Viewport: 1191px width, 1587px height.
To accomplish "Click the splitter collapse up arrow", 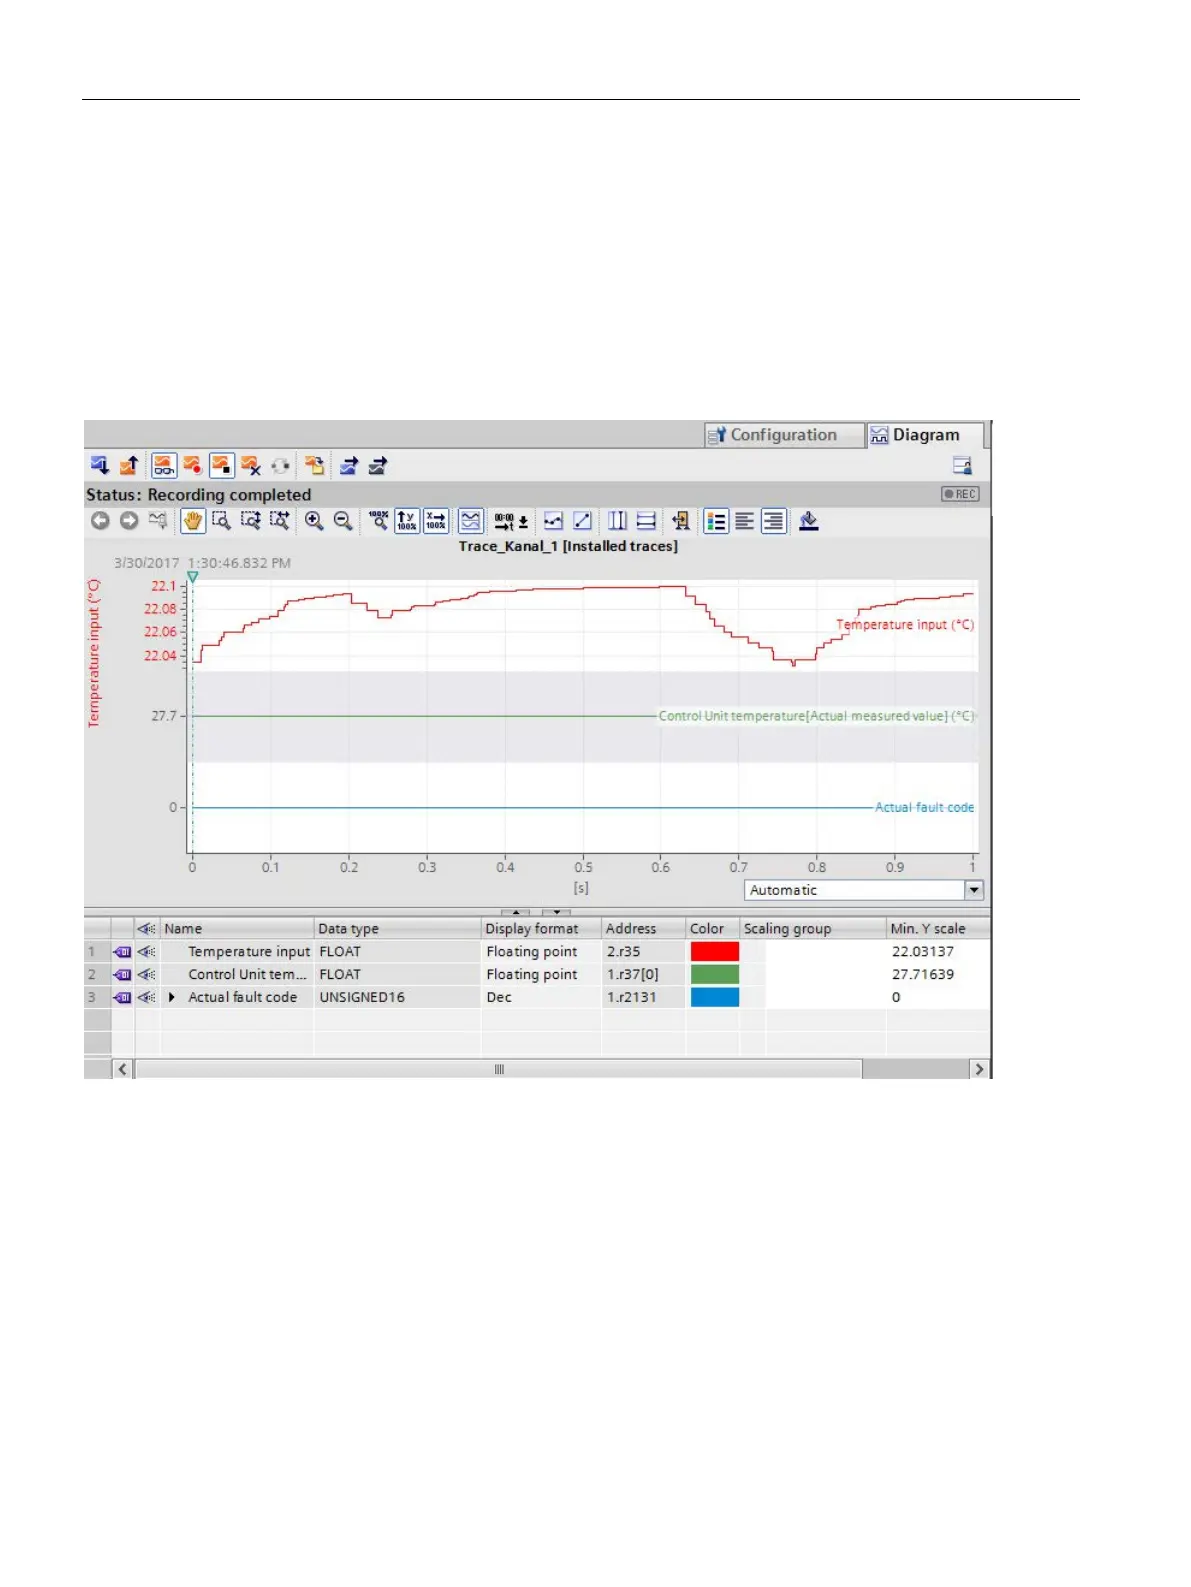I will pos(515,912).
